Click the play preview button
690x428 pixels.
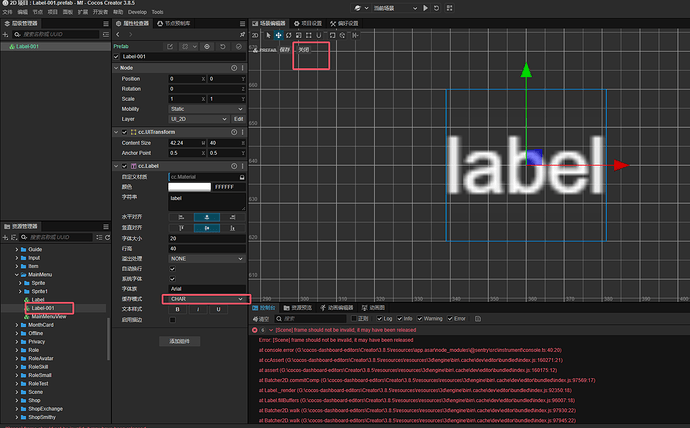pos(426,8)
